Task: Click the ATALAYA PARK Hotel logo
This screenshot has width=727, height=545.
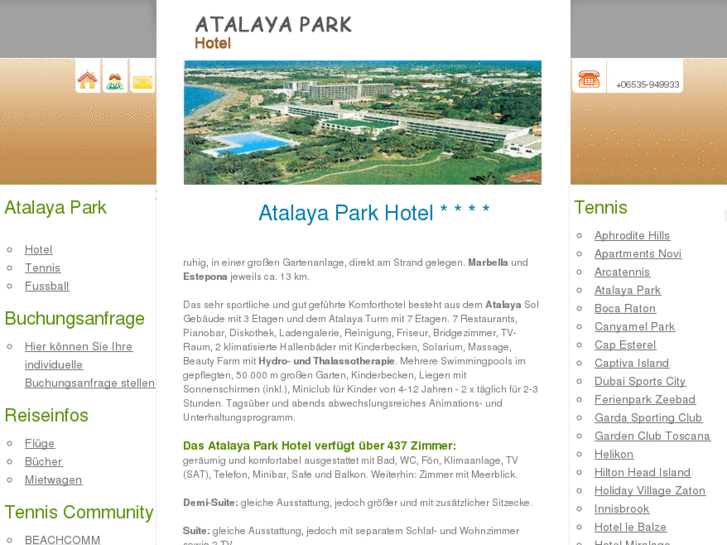Action: tap(273, 32)
